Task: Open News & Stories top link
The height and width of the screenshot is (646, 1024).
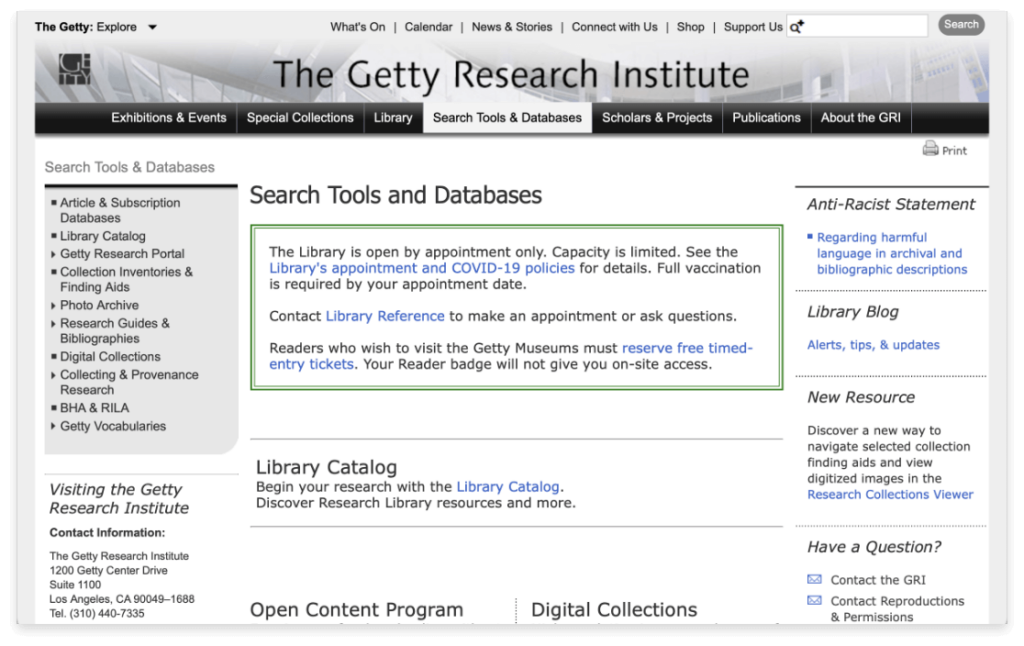Action: pos(512,27)
